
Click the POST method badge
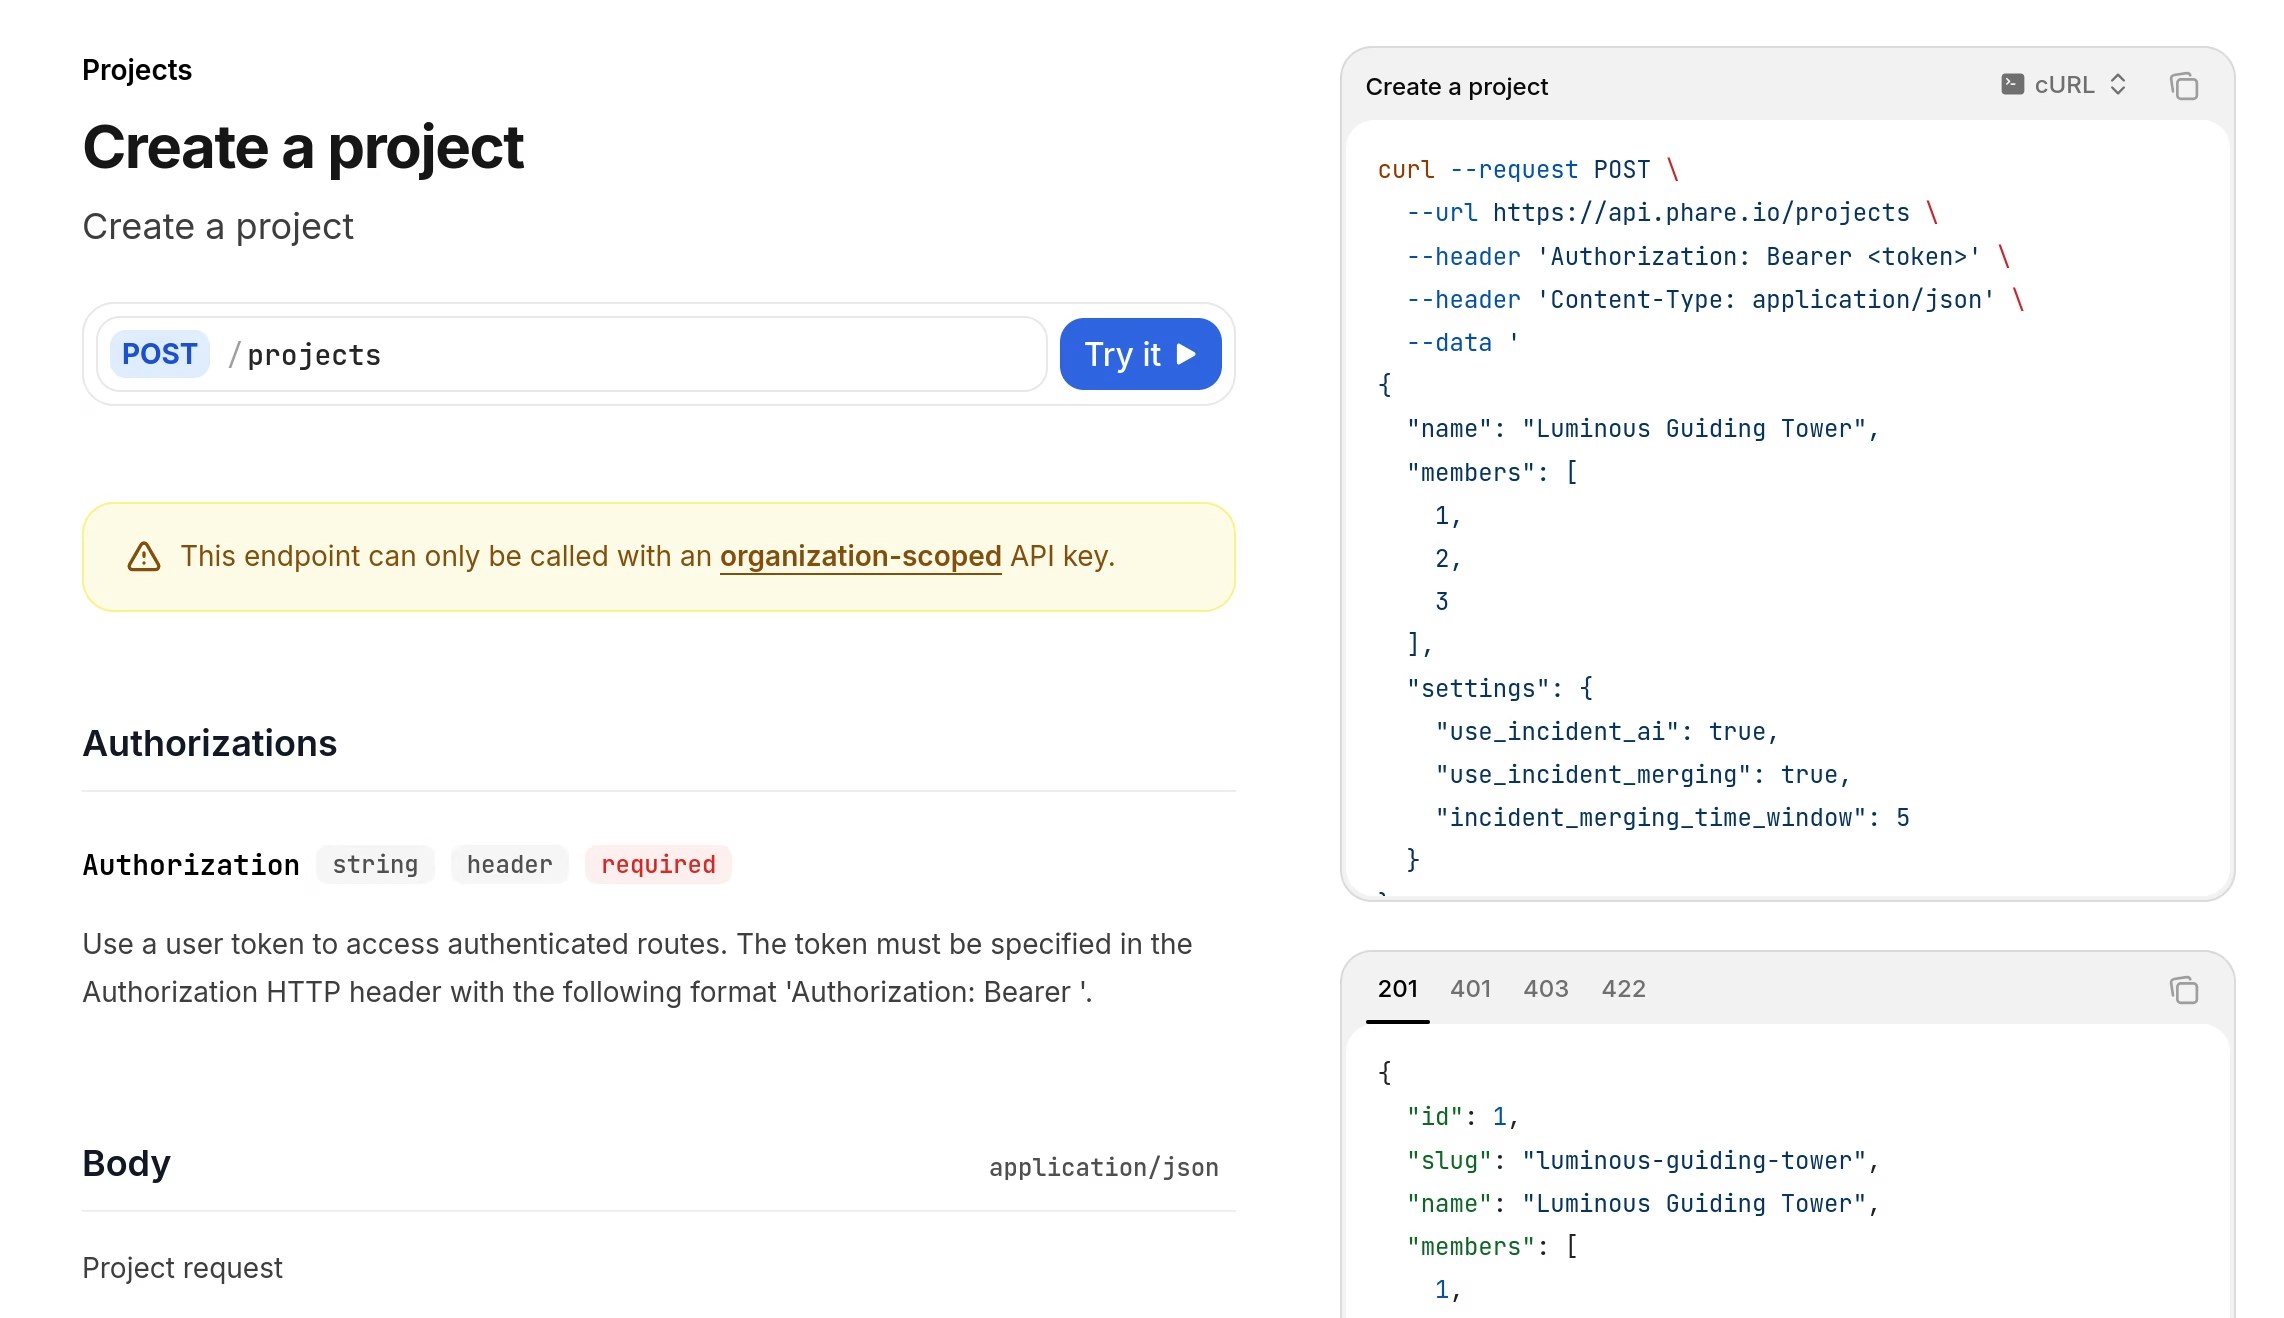tap(159, 353)
